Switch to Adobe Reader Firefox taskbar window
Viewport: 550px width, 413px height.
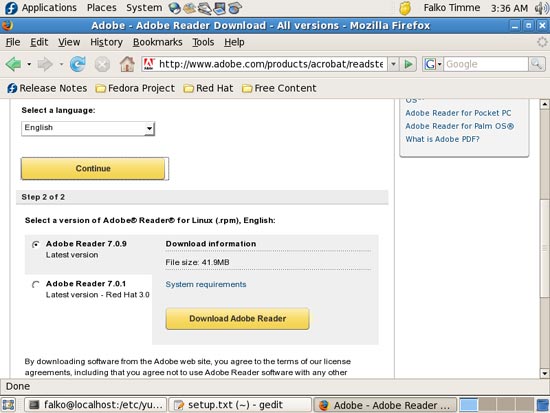385,405
